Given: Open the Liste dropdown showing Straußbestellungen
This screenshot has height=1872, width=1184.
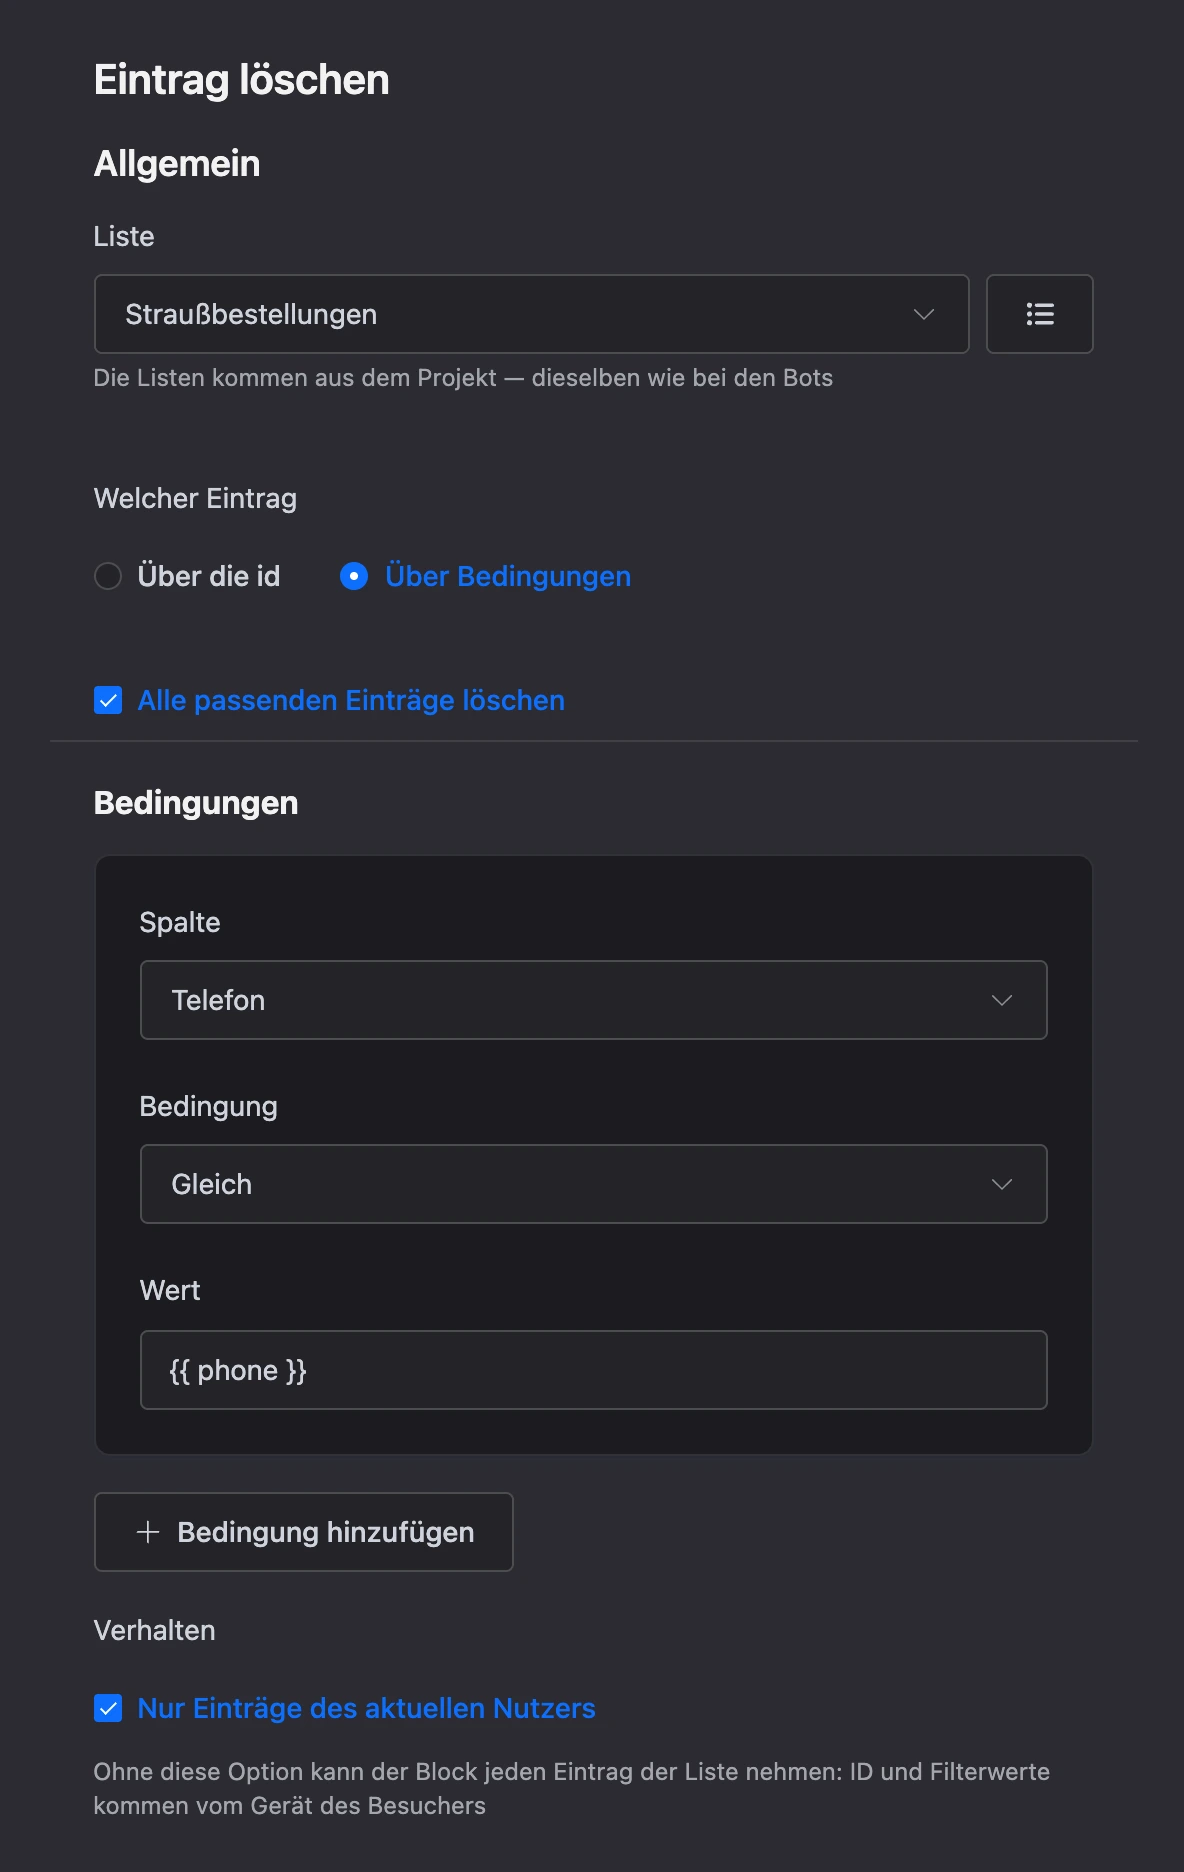Looking at the screenshot, I should [531, 314].
